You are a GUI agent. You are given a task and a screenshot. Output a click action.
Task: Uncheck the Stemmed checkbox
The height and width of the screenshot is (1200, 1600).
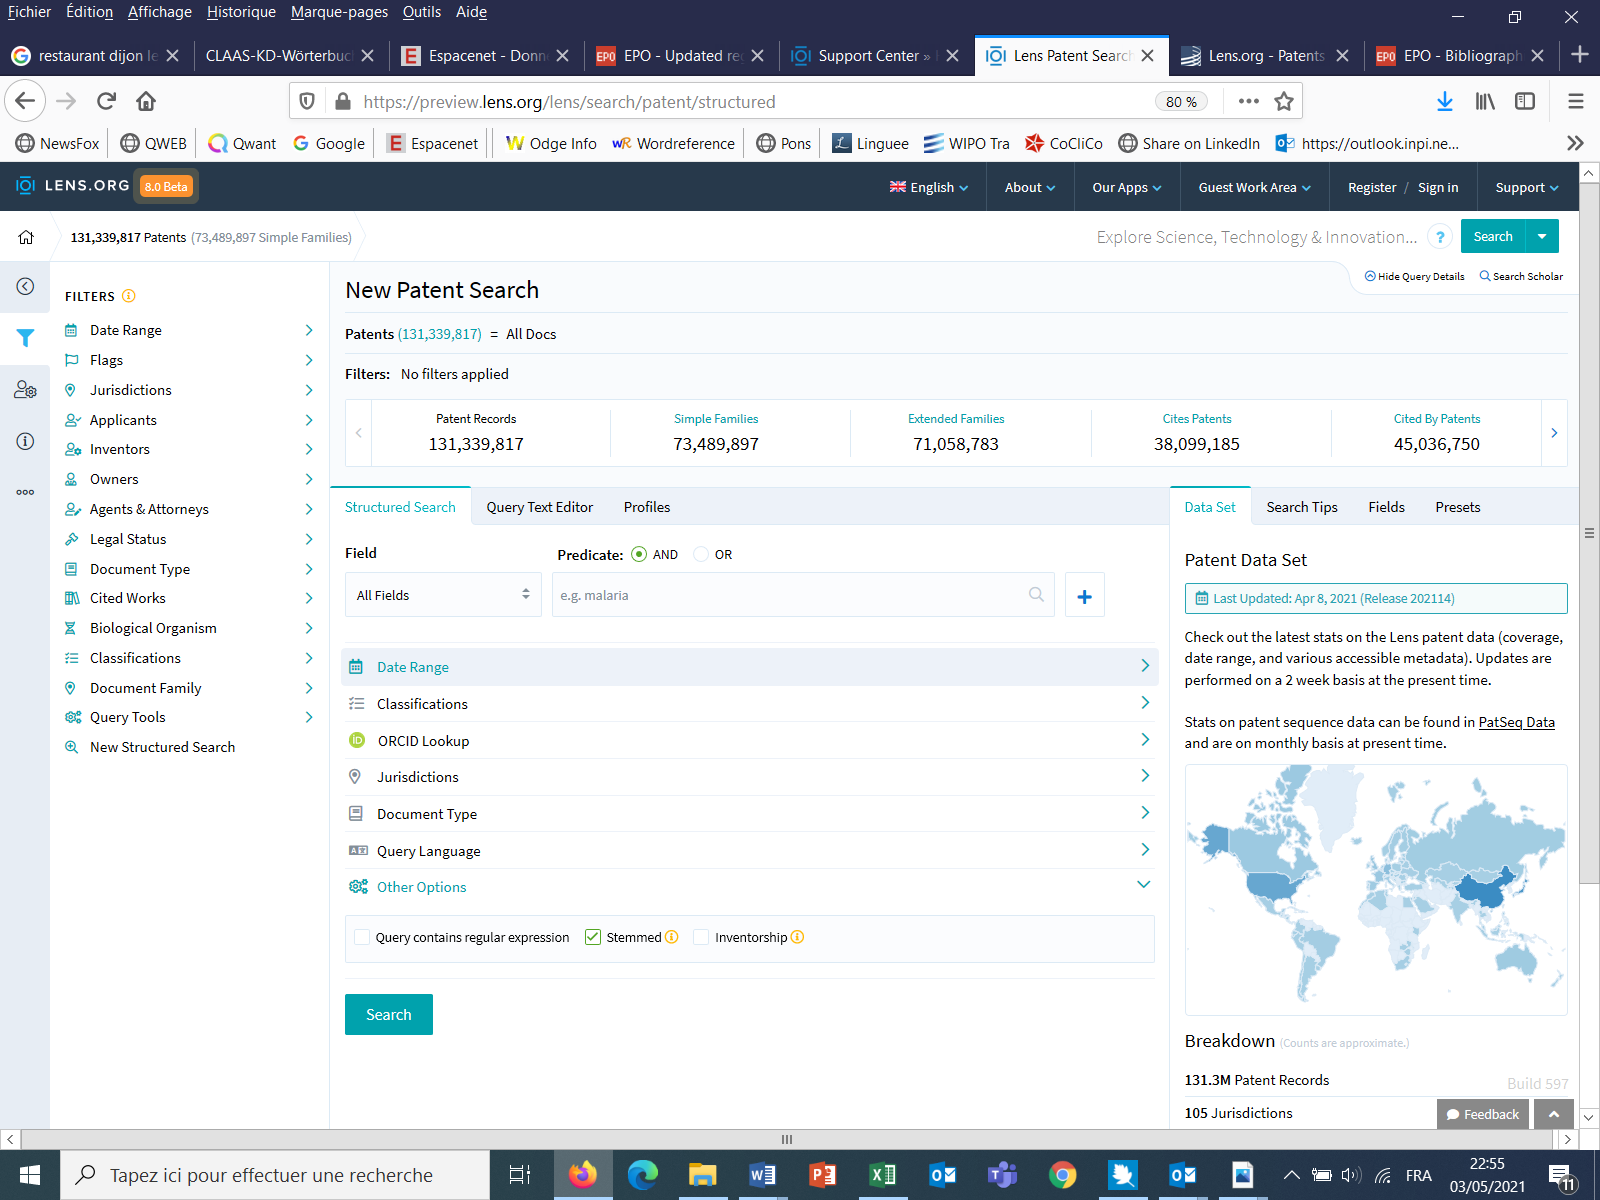(593, 938)
